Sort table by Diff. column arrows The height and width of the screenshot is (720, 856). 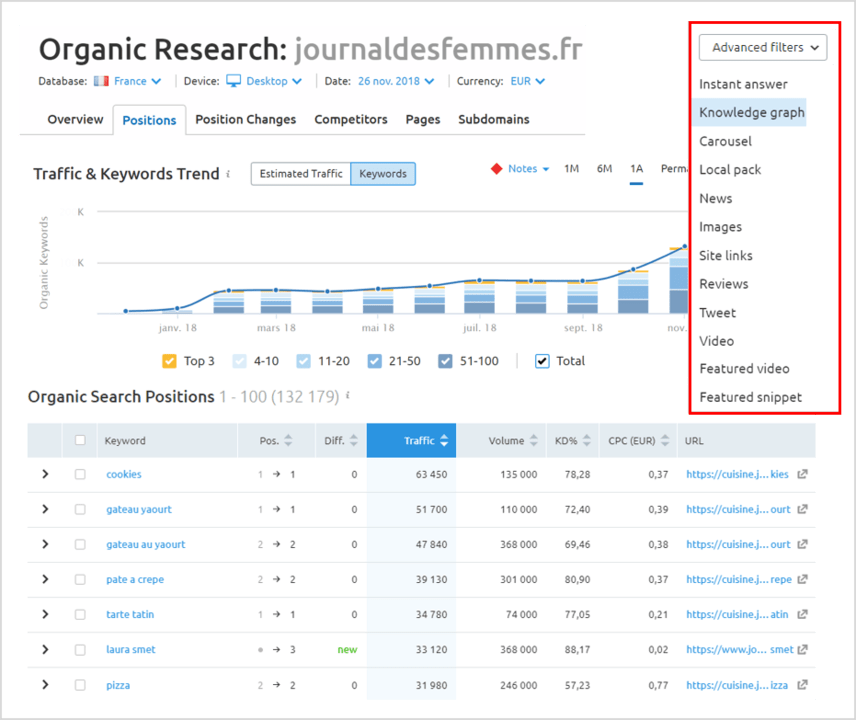click(x=354, y=440)
